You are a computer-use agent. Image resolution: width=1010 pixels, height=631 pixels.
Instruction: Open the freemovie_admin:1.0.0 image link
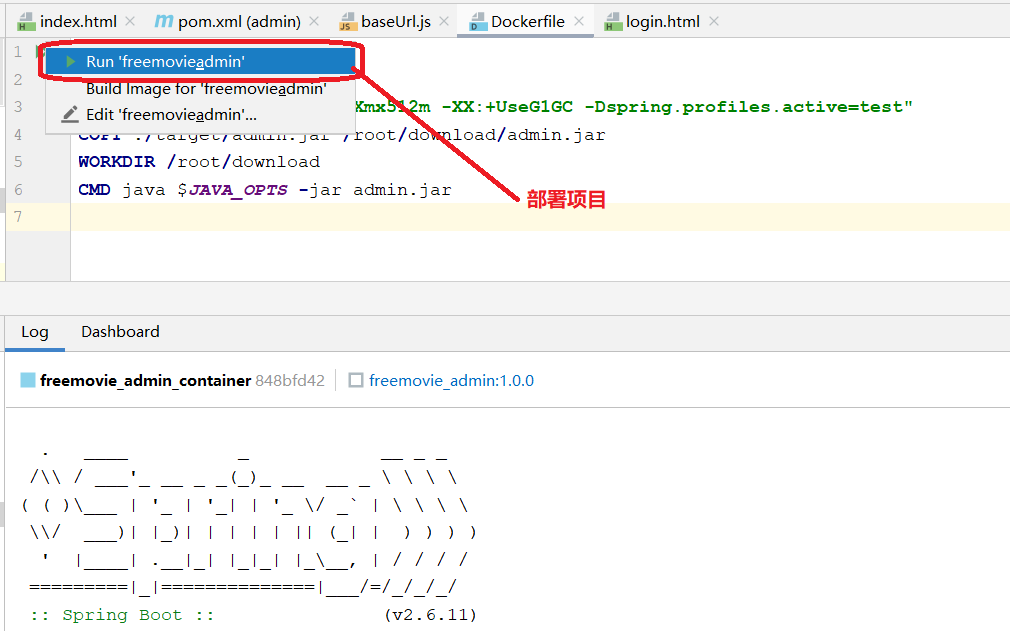point(451,381)
